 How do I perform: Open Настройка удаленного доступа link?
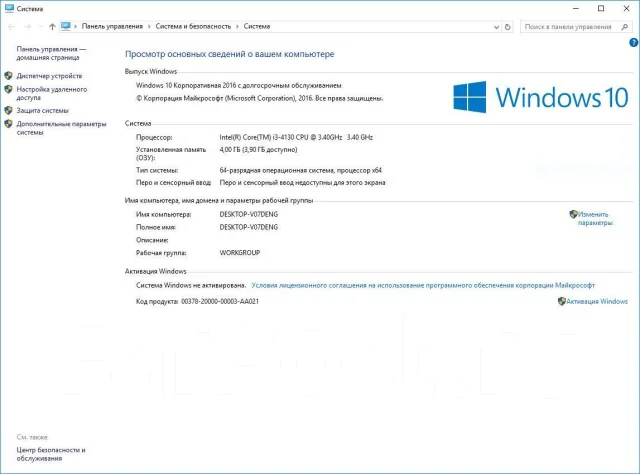51,93
